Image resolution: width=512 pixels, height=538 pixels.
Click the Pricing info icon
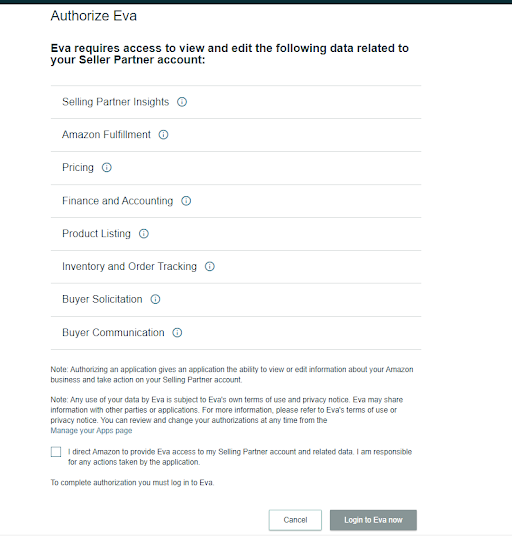point(107,167)
